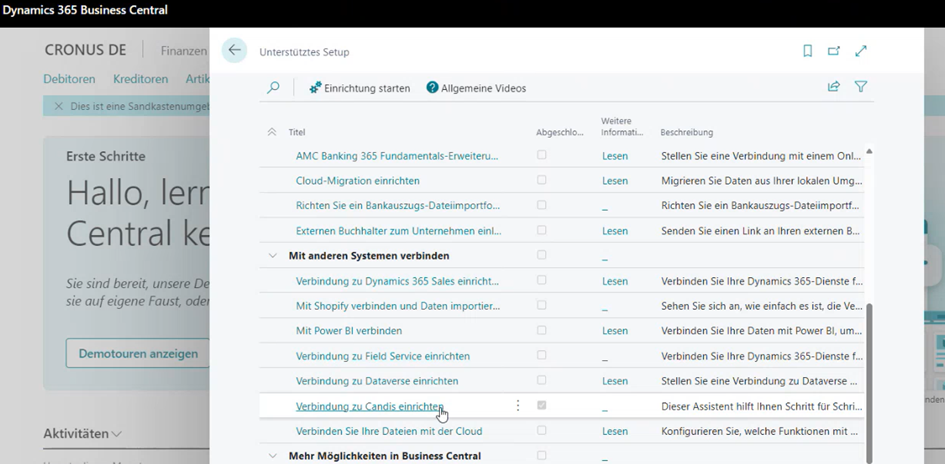Click the back arrow button
The height and width of the screenshot is (464, 945).
tap(234, 51)
